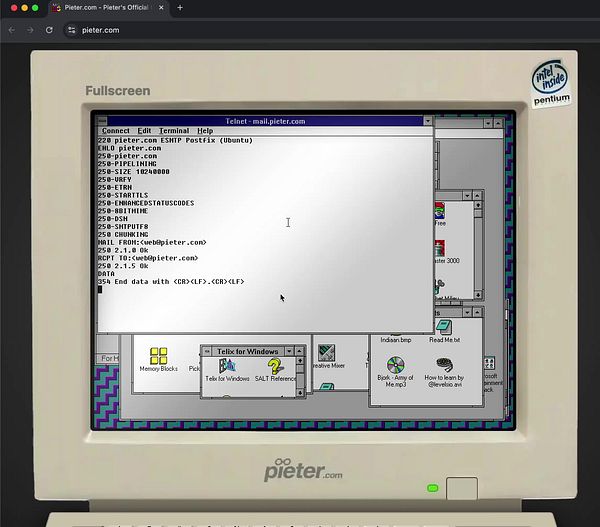Click the Telnet window minimize arrow

coord(428,121)
